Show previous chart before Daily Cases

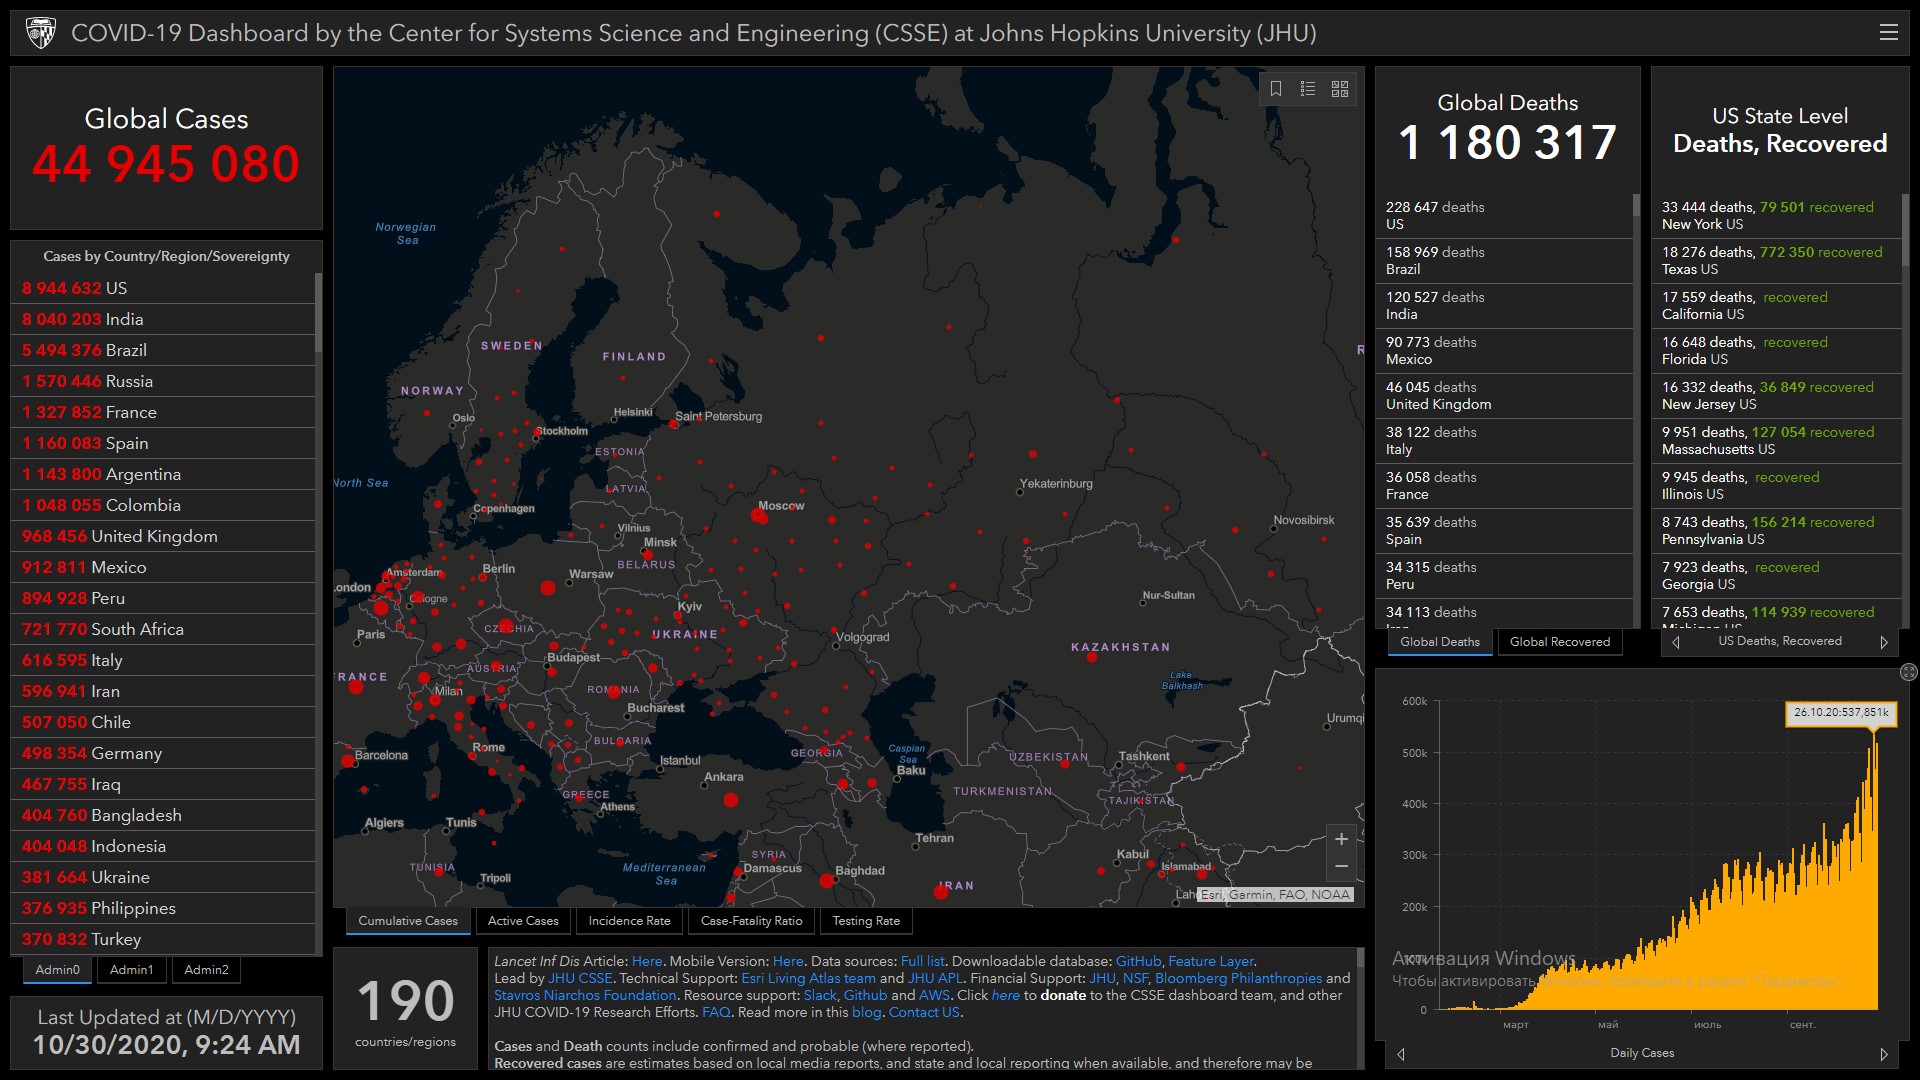(x=1401, y=1054)
